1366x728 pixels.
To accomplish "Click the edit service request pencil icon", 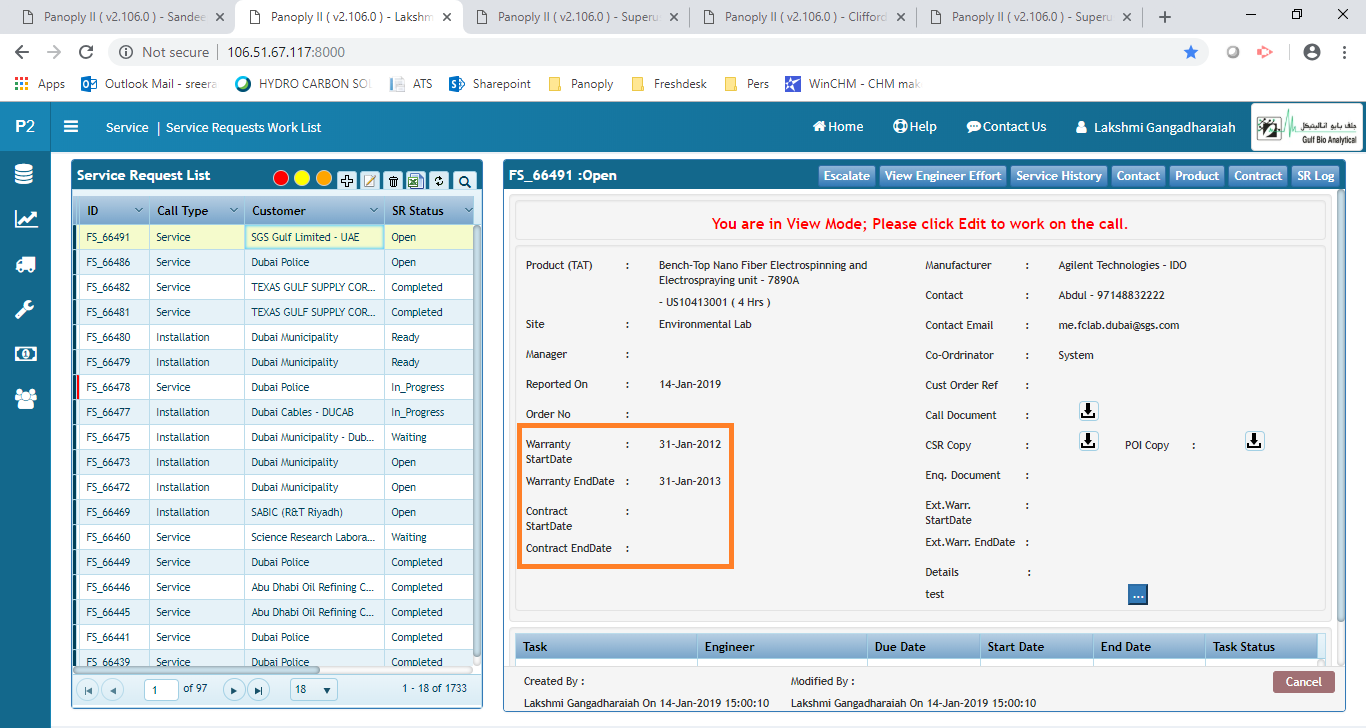I will (370, 180).
